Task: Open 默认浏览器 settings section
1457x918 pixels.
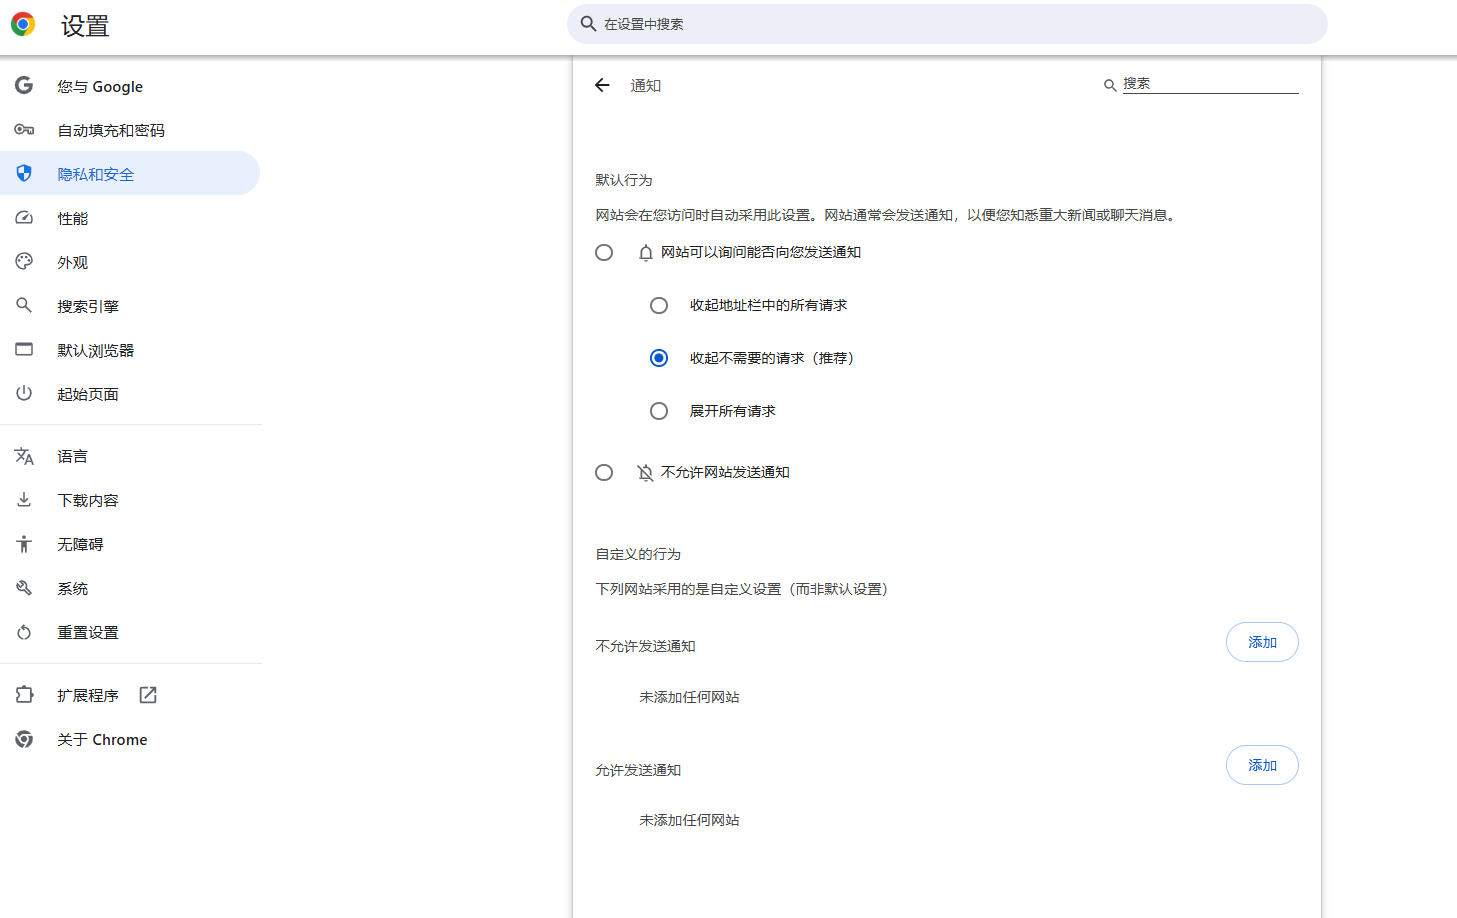Action: coord(130,350)
